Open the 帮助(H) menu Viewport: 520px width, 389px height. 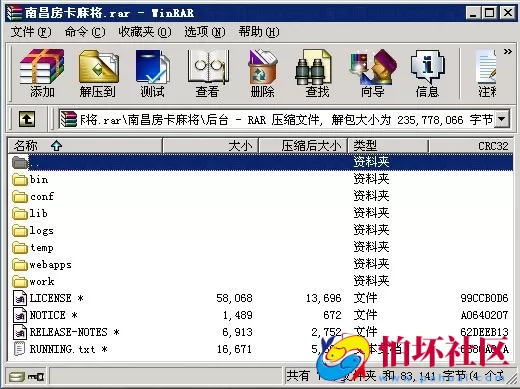point(259,32)
